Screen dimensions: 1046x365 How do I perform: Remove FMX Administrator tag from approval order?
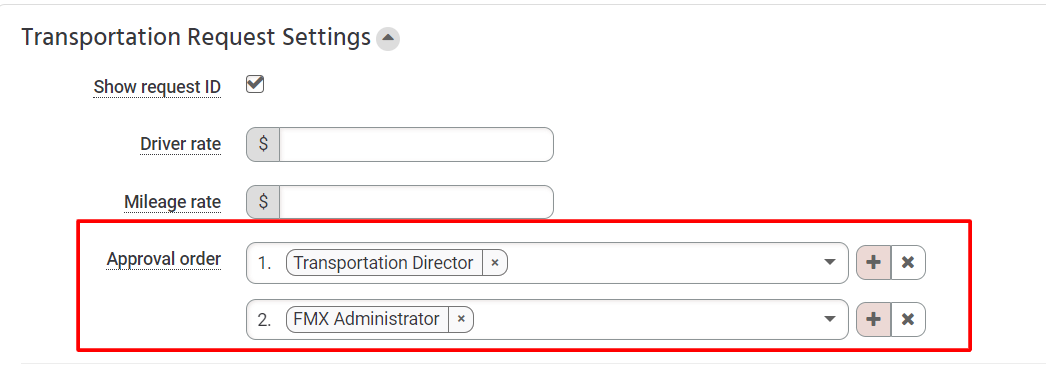461,320
